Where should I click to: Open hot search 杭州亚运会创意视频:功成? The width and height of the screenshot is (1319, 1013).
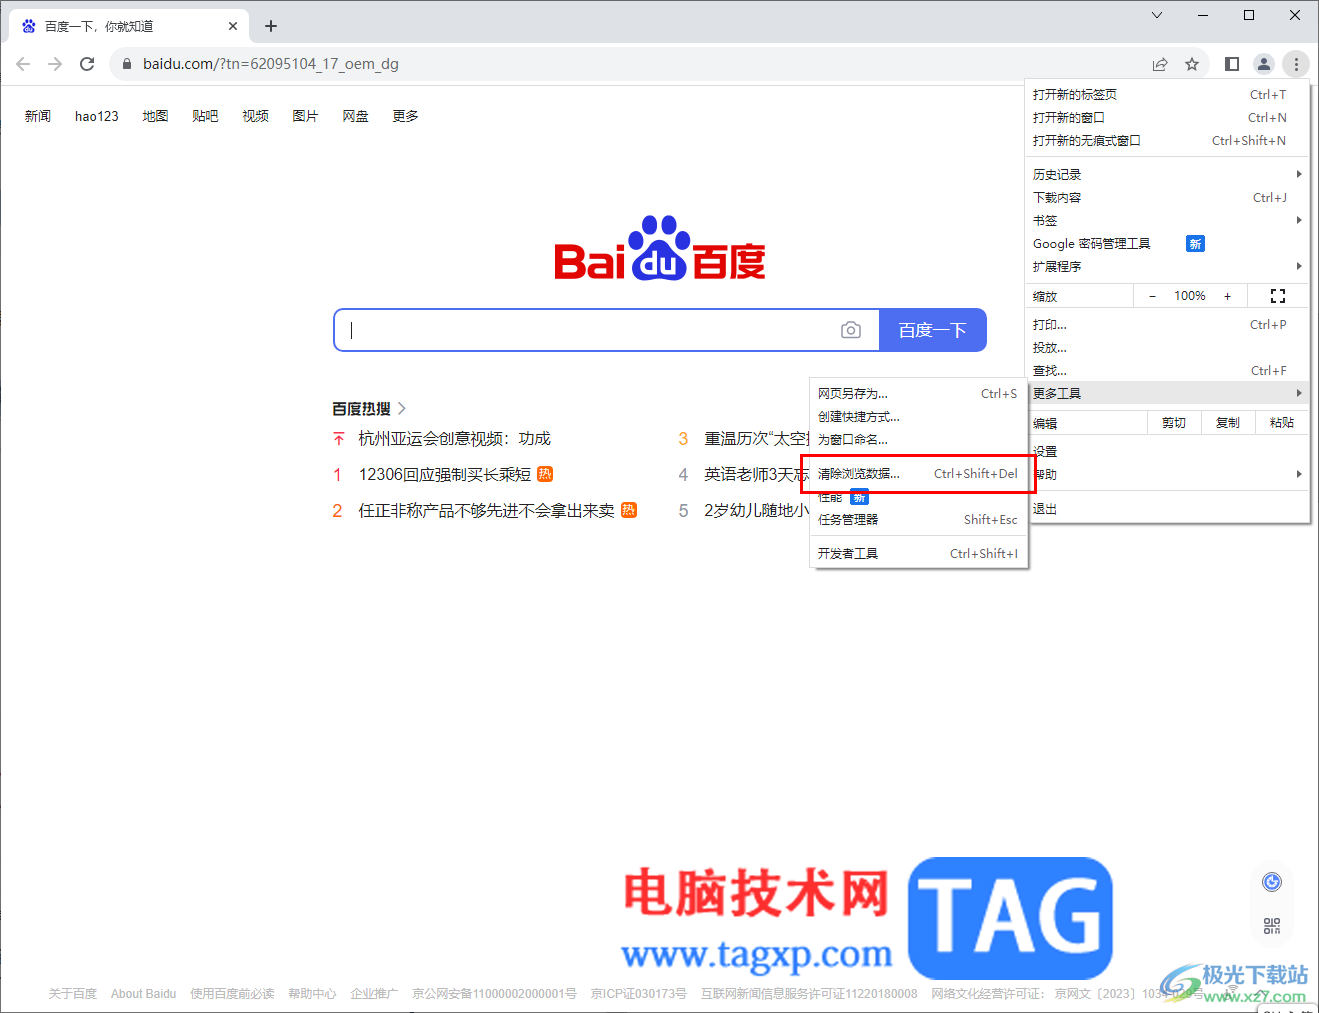click(x=454, y=439)
